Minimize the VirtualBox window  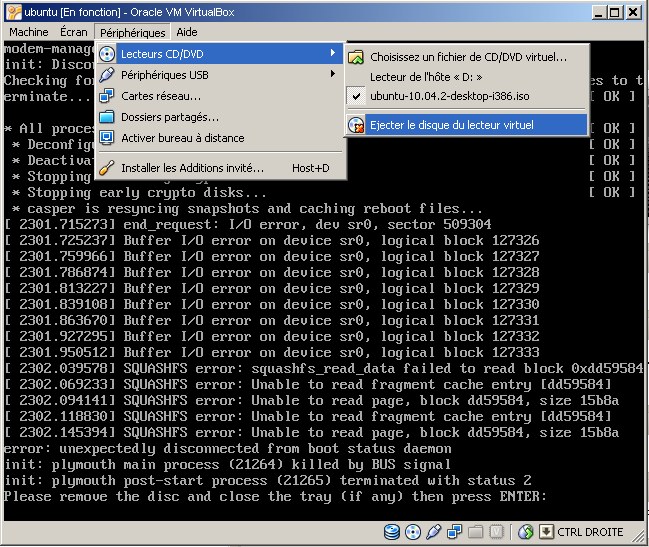(599, 12)
